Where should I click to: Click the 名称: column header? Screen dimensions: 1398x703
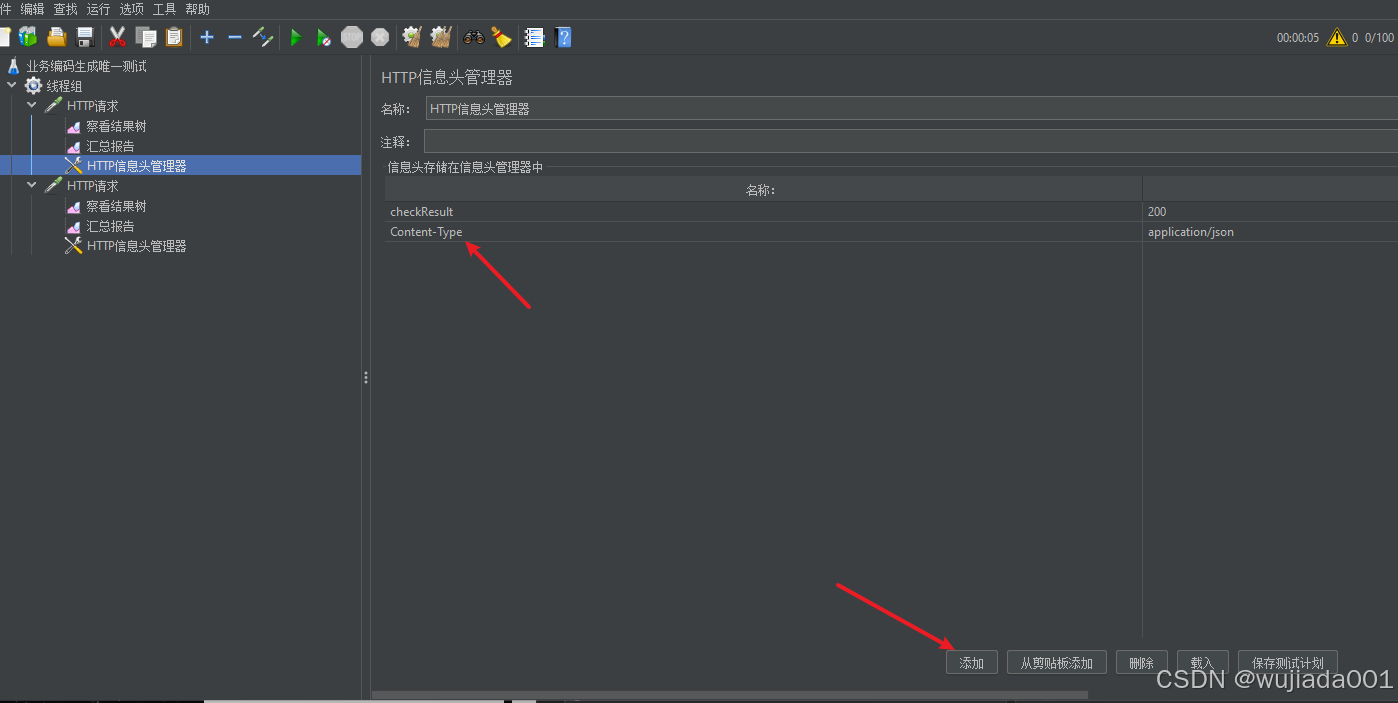click(x=764, y=190)
